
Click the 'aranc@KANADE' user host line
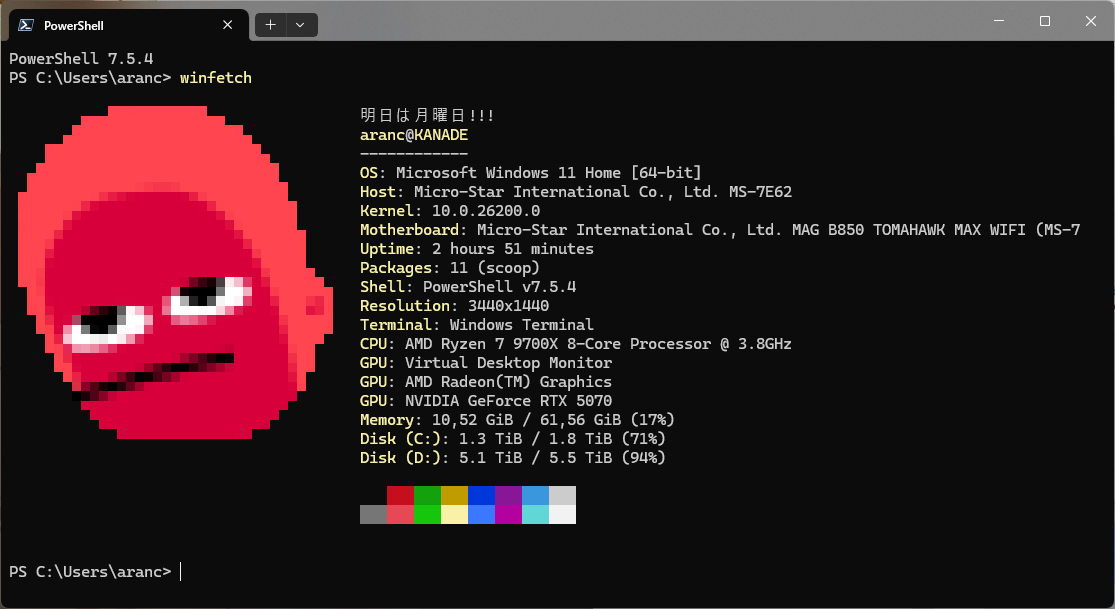(414, 134)
